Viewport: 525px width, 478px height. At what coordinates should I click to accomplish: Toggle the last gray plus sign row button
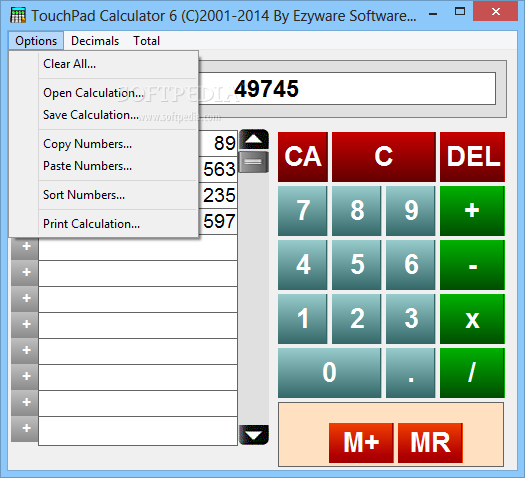point(25,429)
